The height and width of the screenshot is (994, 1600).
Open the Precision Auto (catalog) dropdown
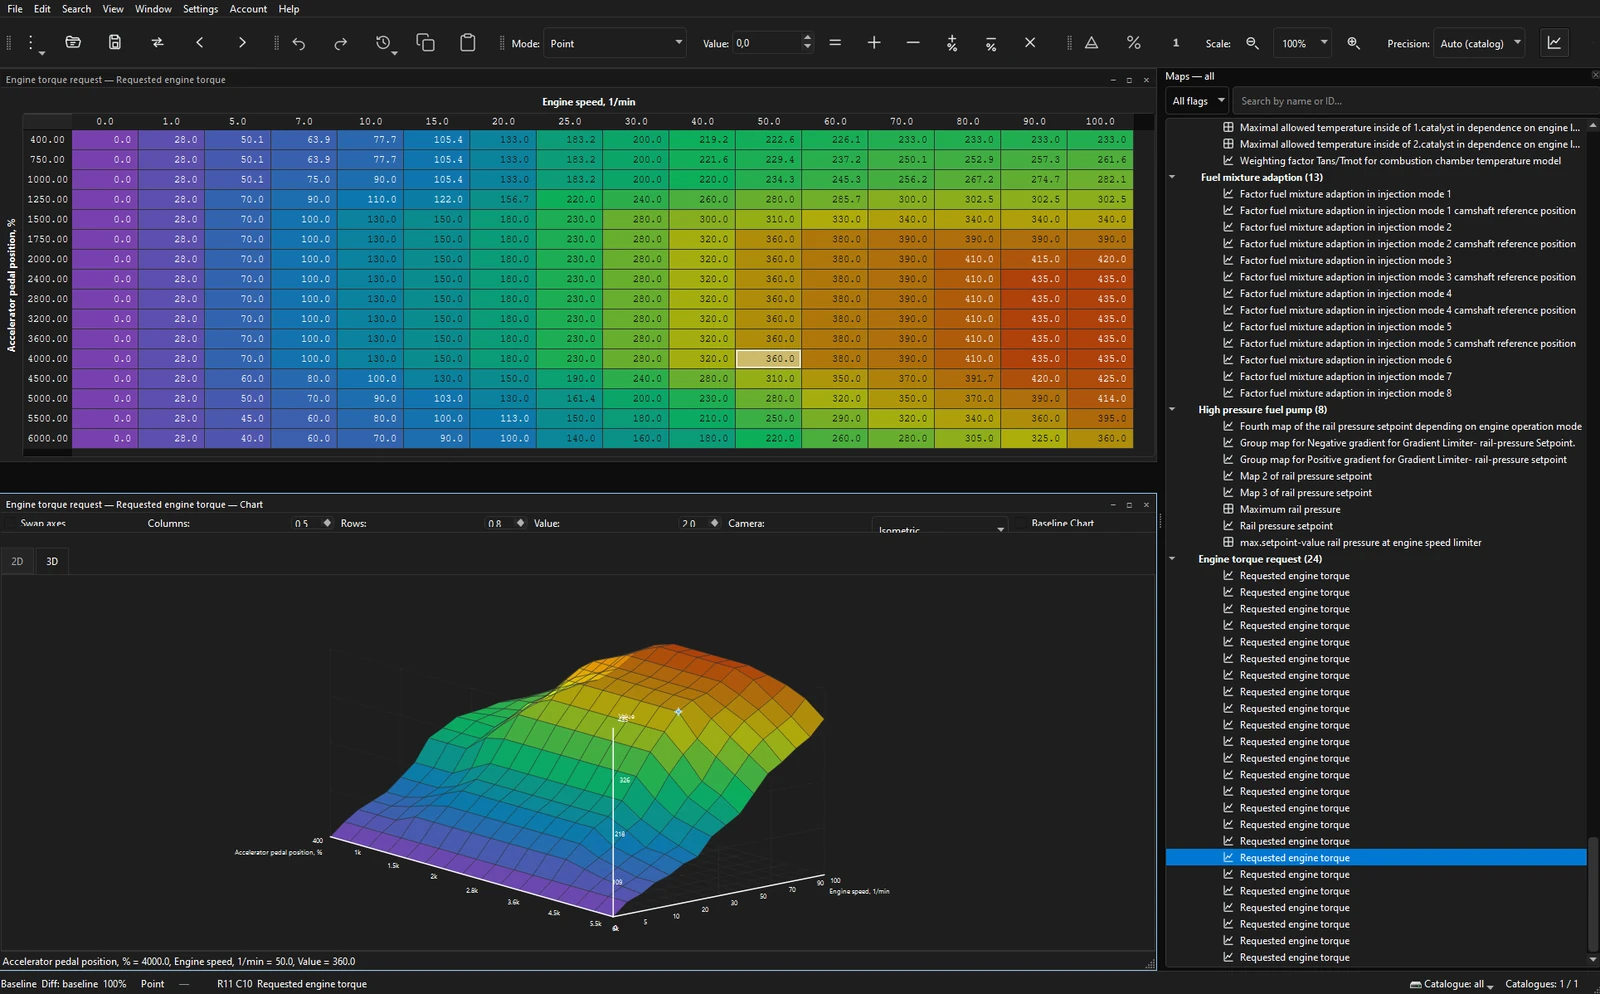(x=1480, y=43)
